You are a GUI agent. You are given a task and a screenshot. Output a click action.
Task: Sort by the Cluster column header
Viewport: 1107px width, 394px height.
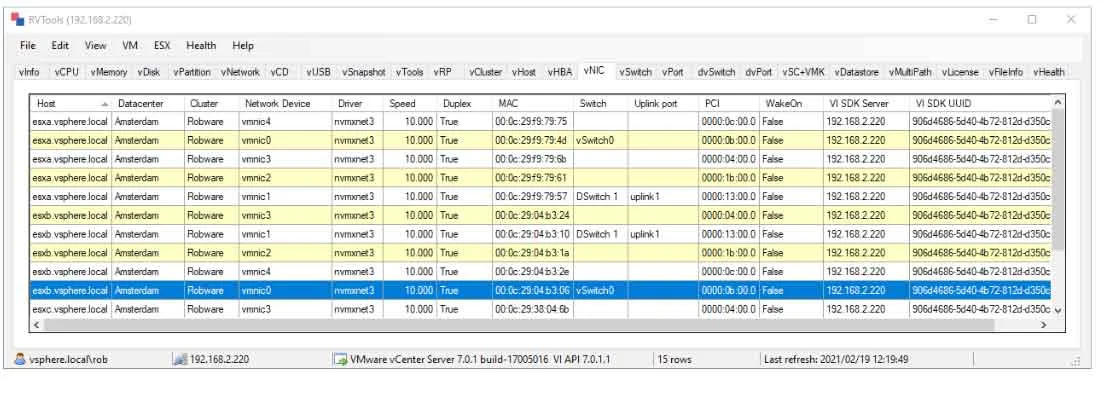212,103
